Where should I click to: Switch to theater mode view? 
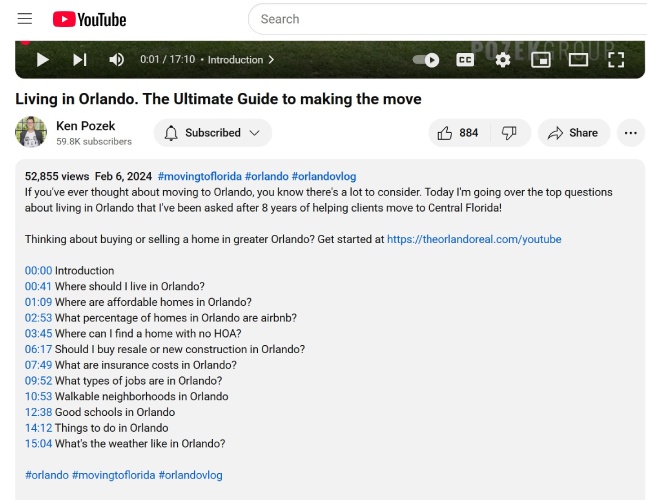coord(578,60)
